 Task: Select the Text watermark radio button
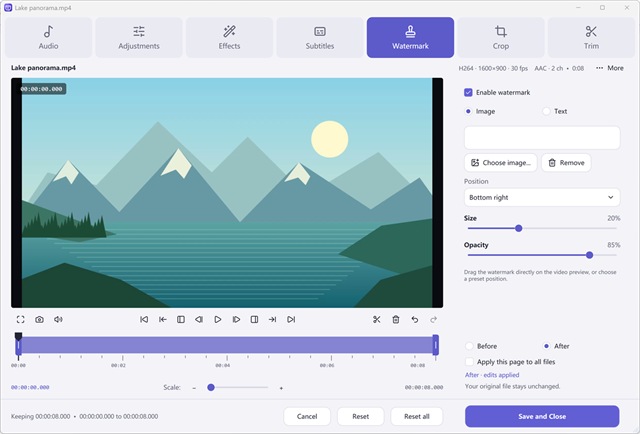[x=546, y=111]
